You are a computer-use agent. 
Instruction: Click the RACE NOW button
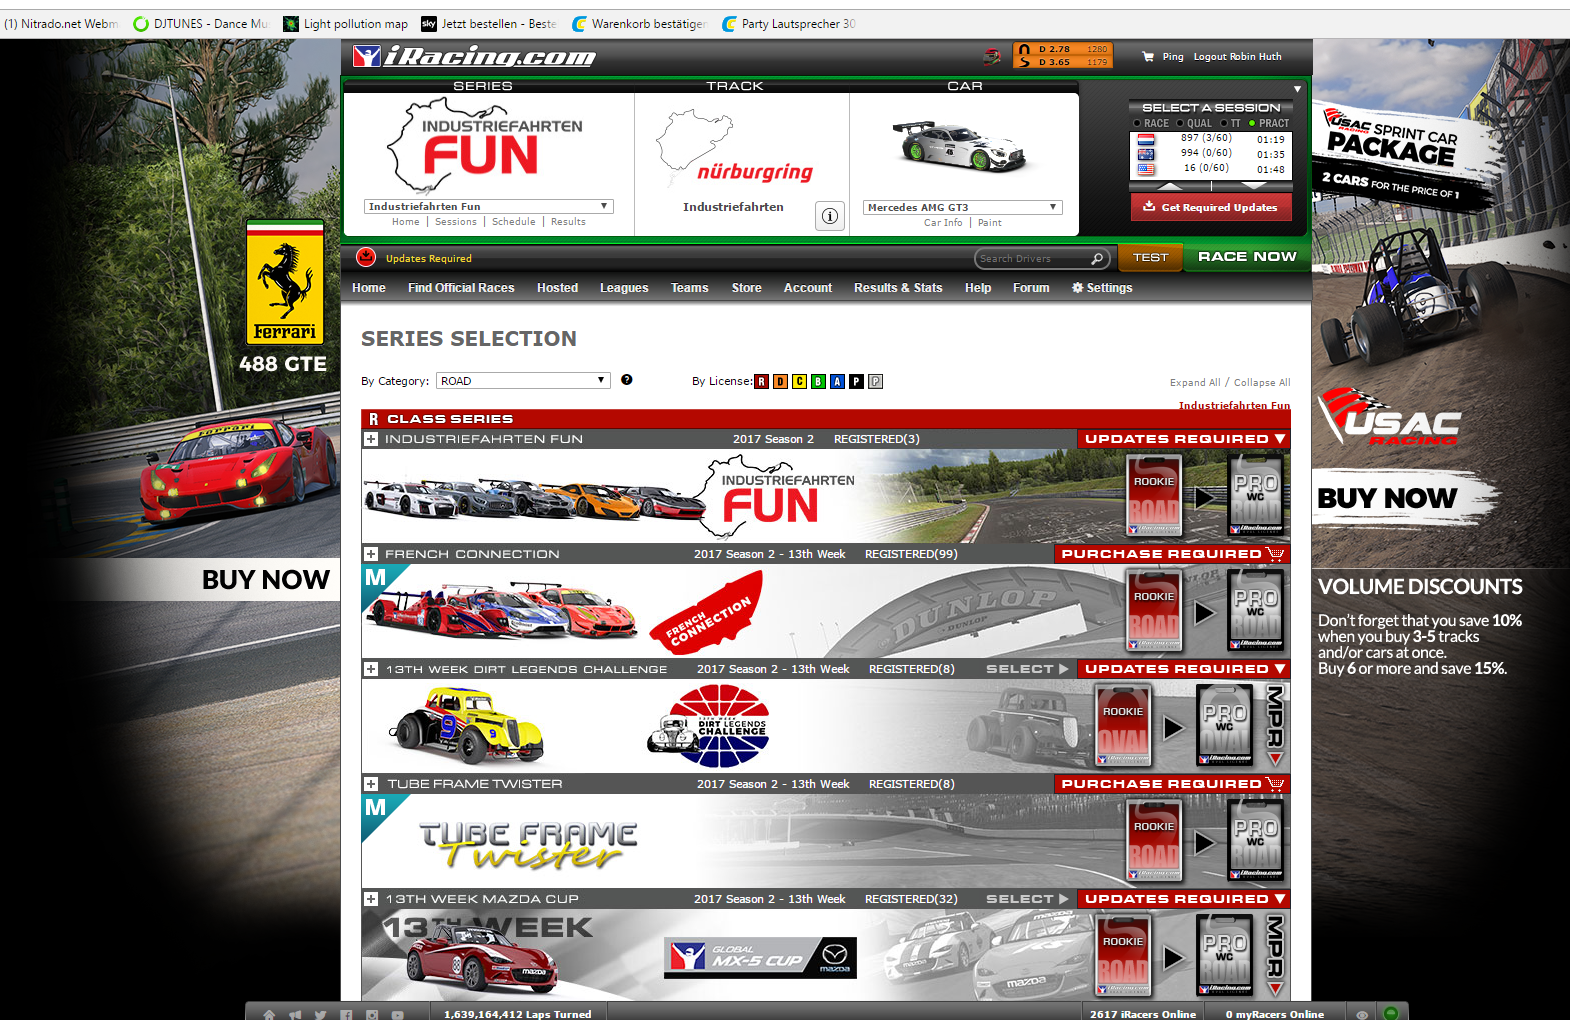click(x=1247, y=257)
